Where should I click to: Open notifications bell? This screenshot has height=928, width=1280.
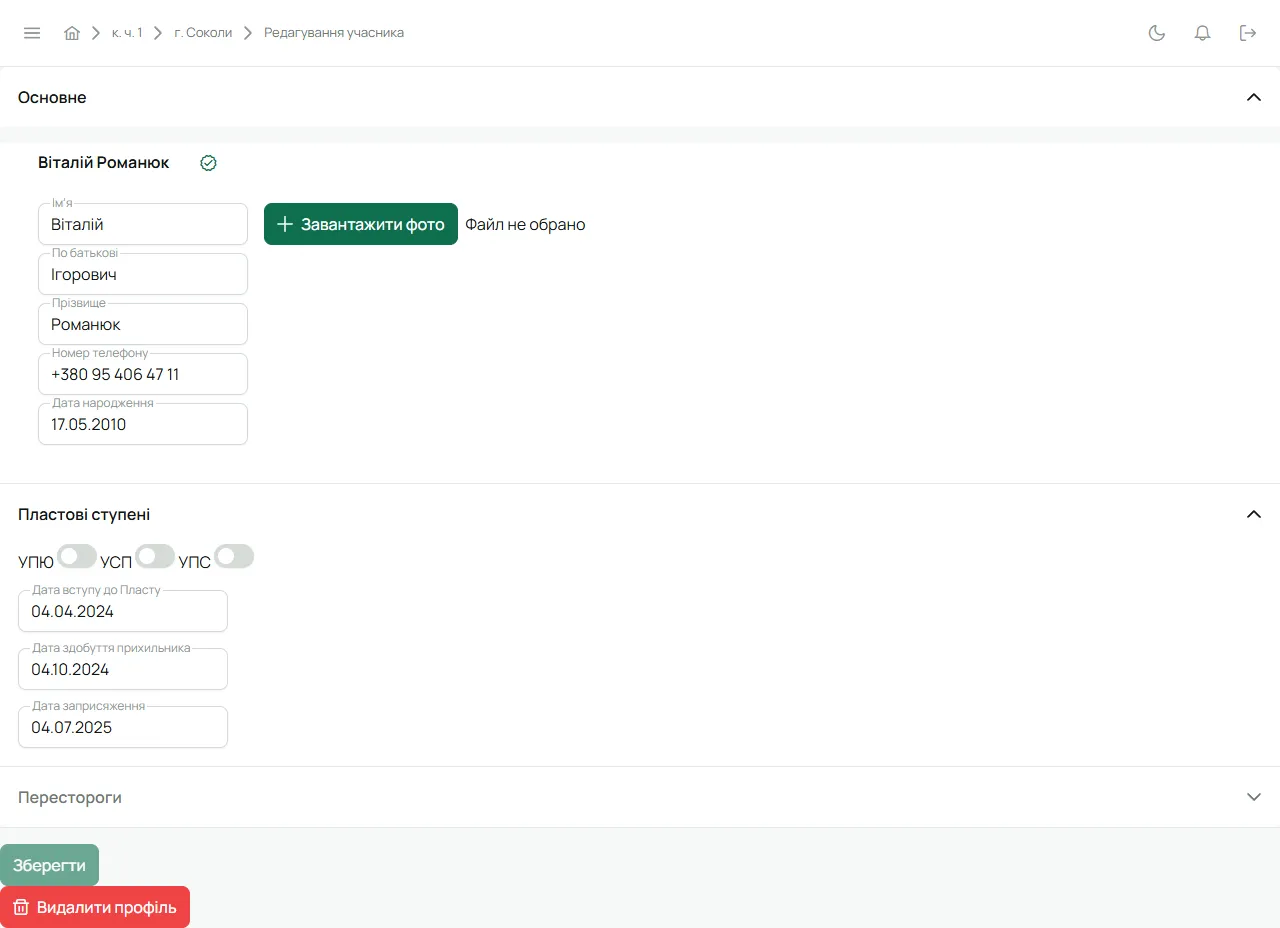pyautogui.click(x=1203, y=33)
